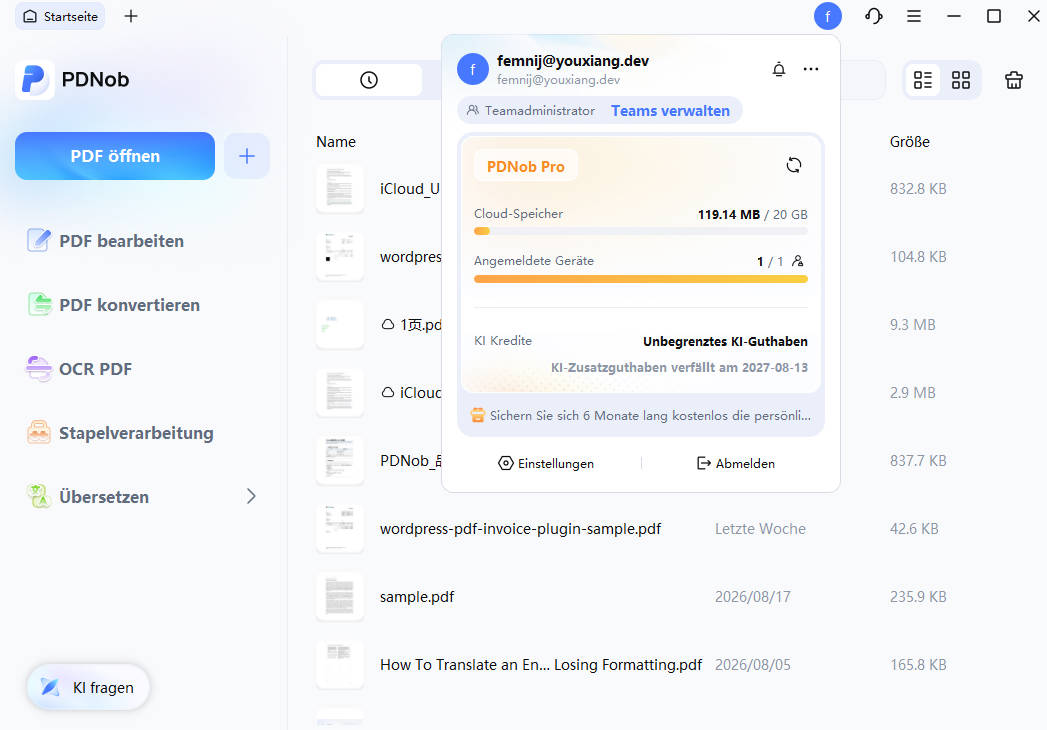Screen dimensions: 1047x730
Task: Add a new tab with plus icon
Action: [x=131, y=16]
